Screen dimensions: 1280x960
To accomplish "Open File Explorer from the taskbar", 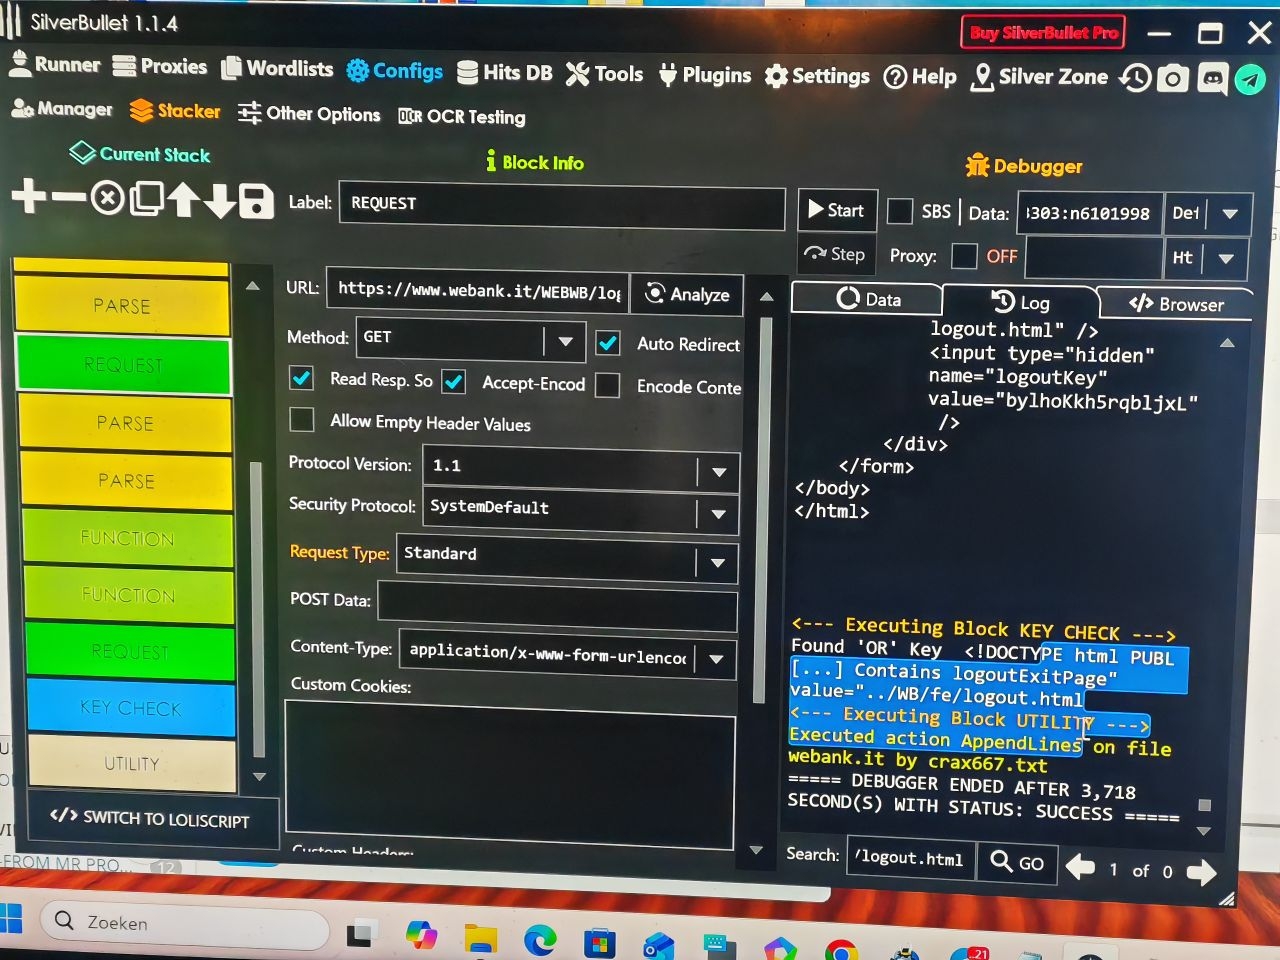I will click(x=481, y=938).
